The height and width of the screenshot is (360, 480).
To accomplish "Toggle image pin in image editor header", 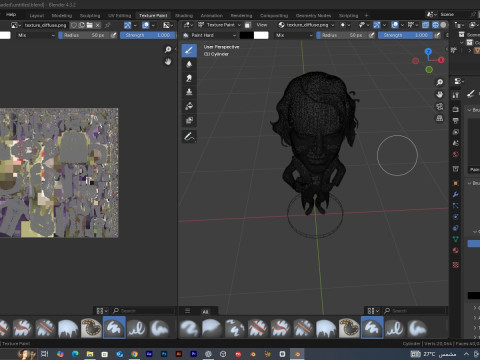I will [108, 25].
